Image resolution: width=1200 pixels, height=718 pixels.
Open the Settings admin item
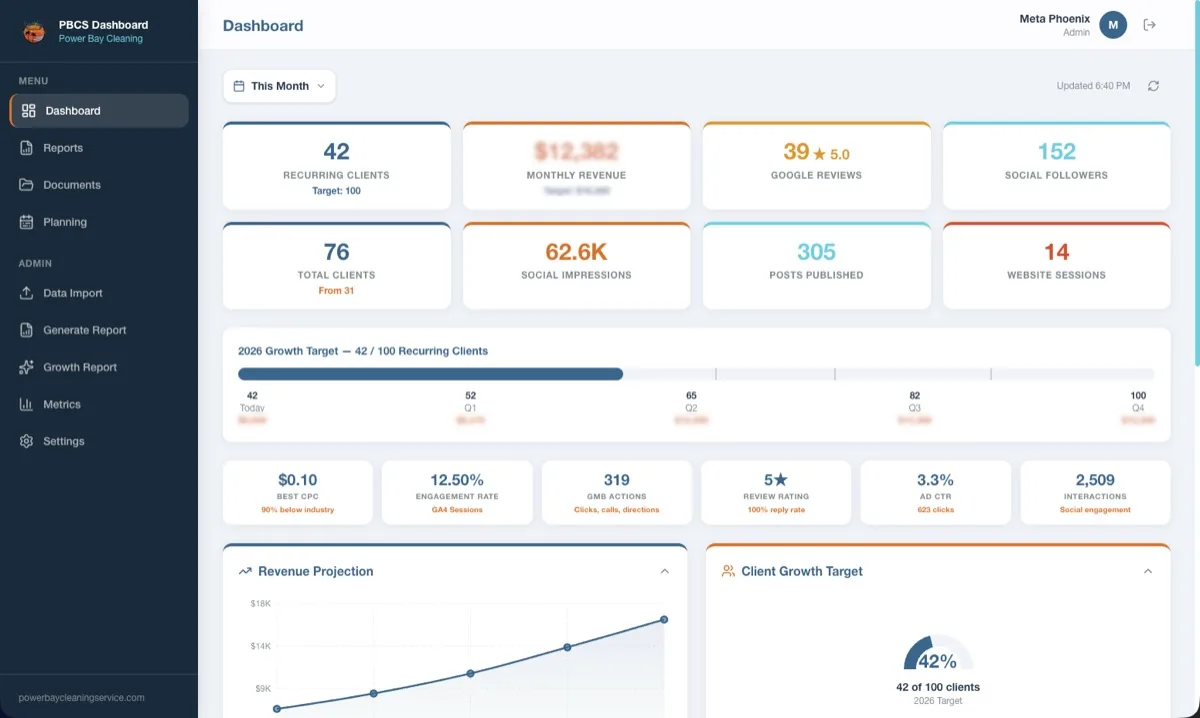pyautogui.click(x=99, y=441)
